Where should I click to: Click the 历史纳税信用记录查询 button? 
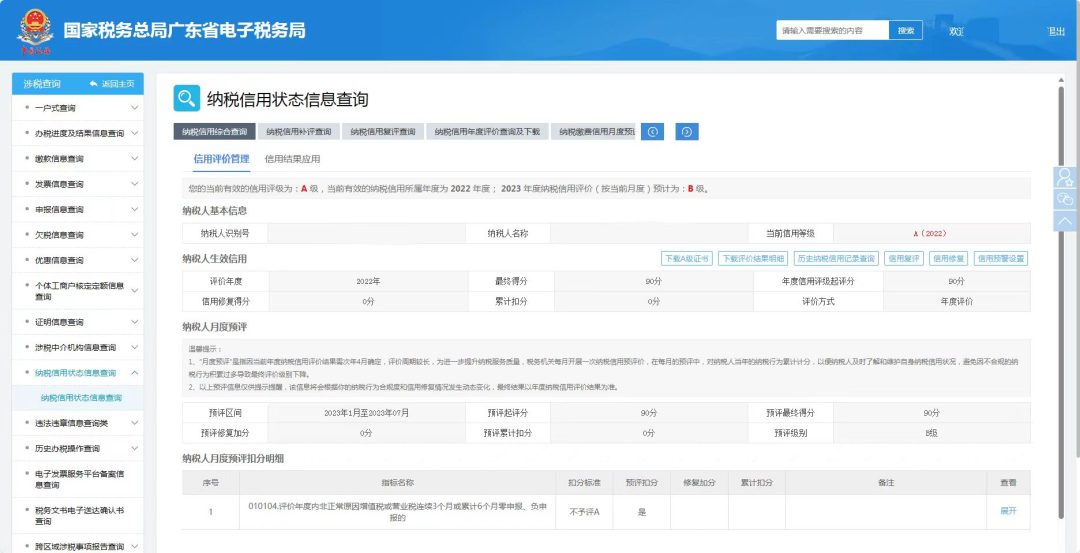tap(835, 259)
